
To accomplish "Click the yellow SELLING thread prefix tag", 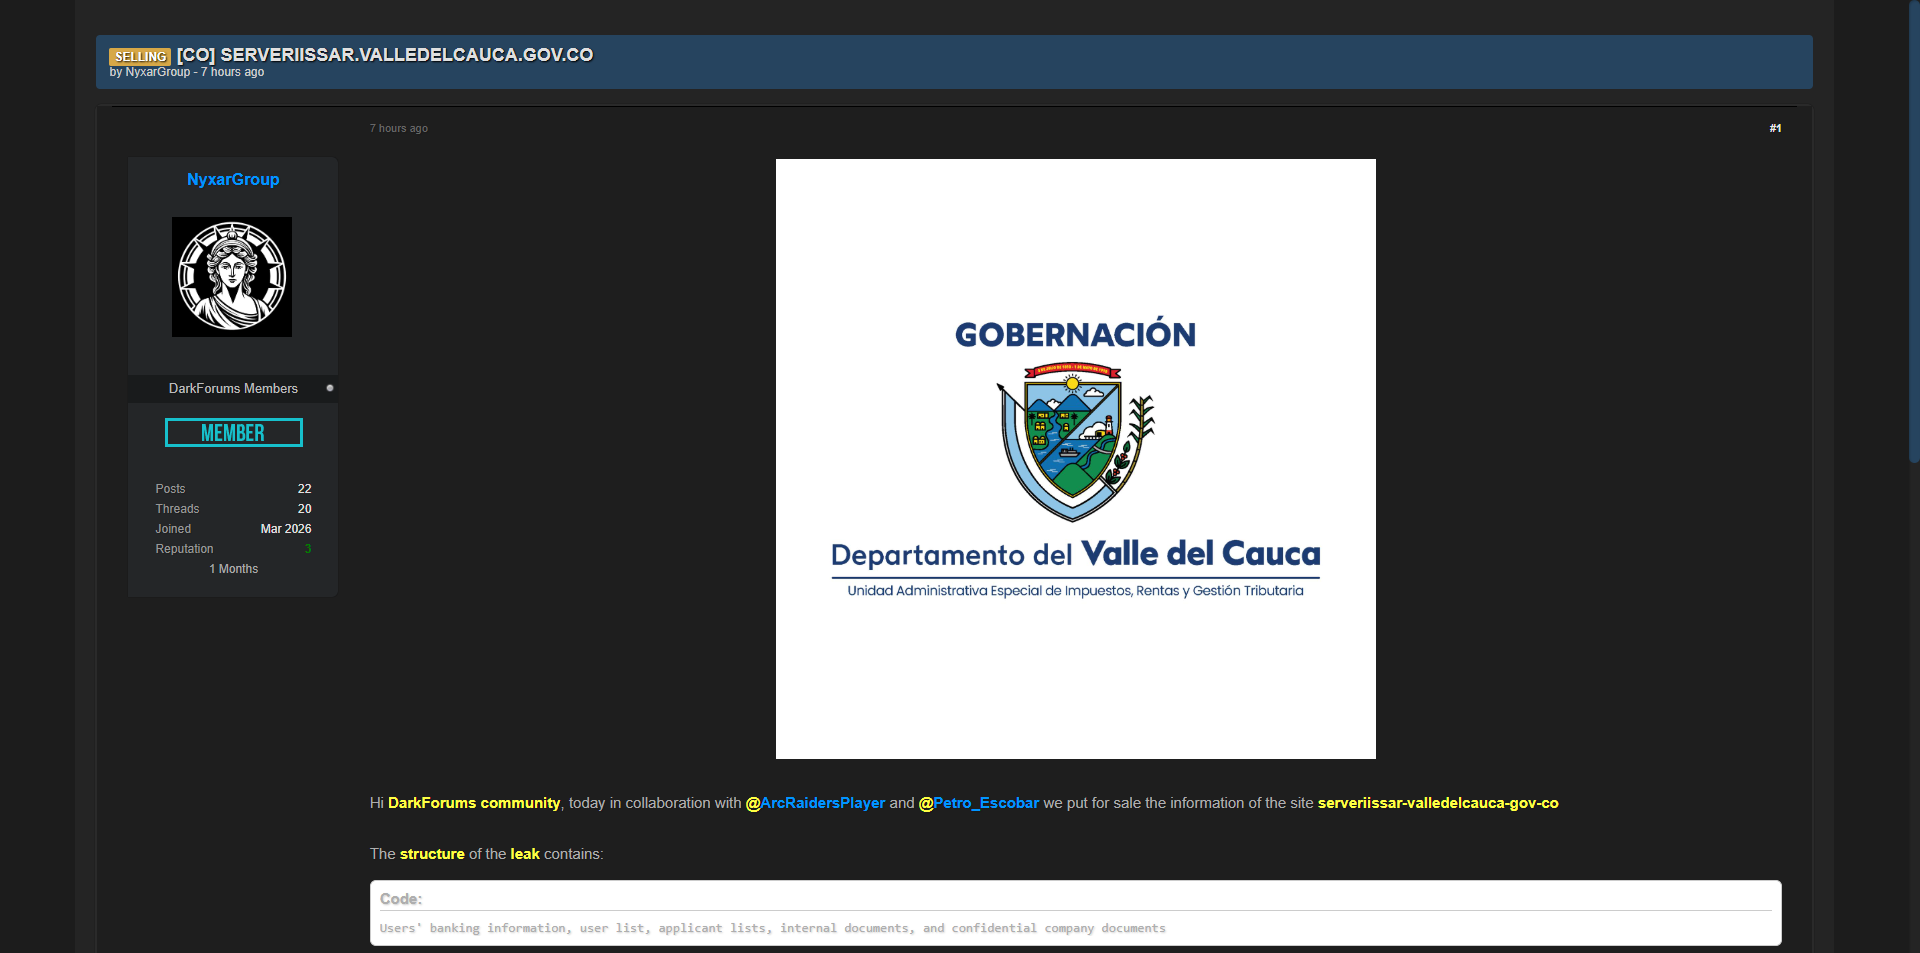I will tap(140, 57).
